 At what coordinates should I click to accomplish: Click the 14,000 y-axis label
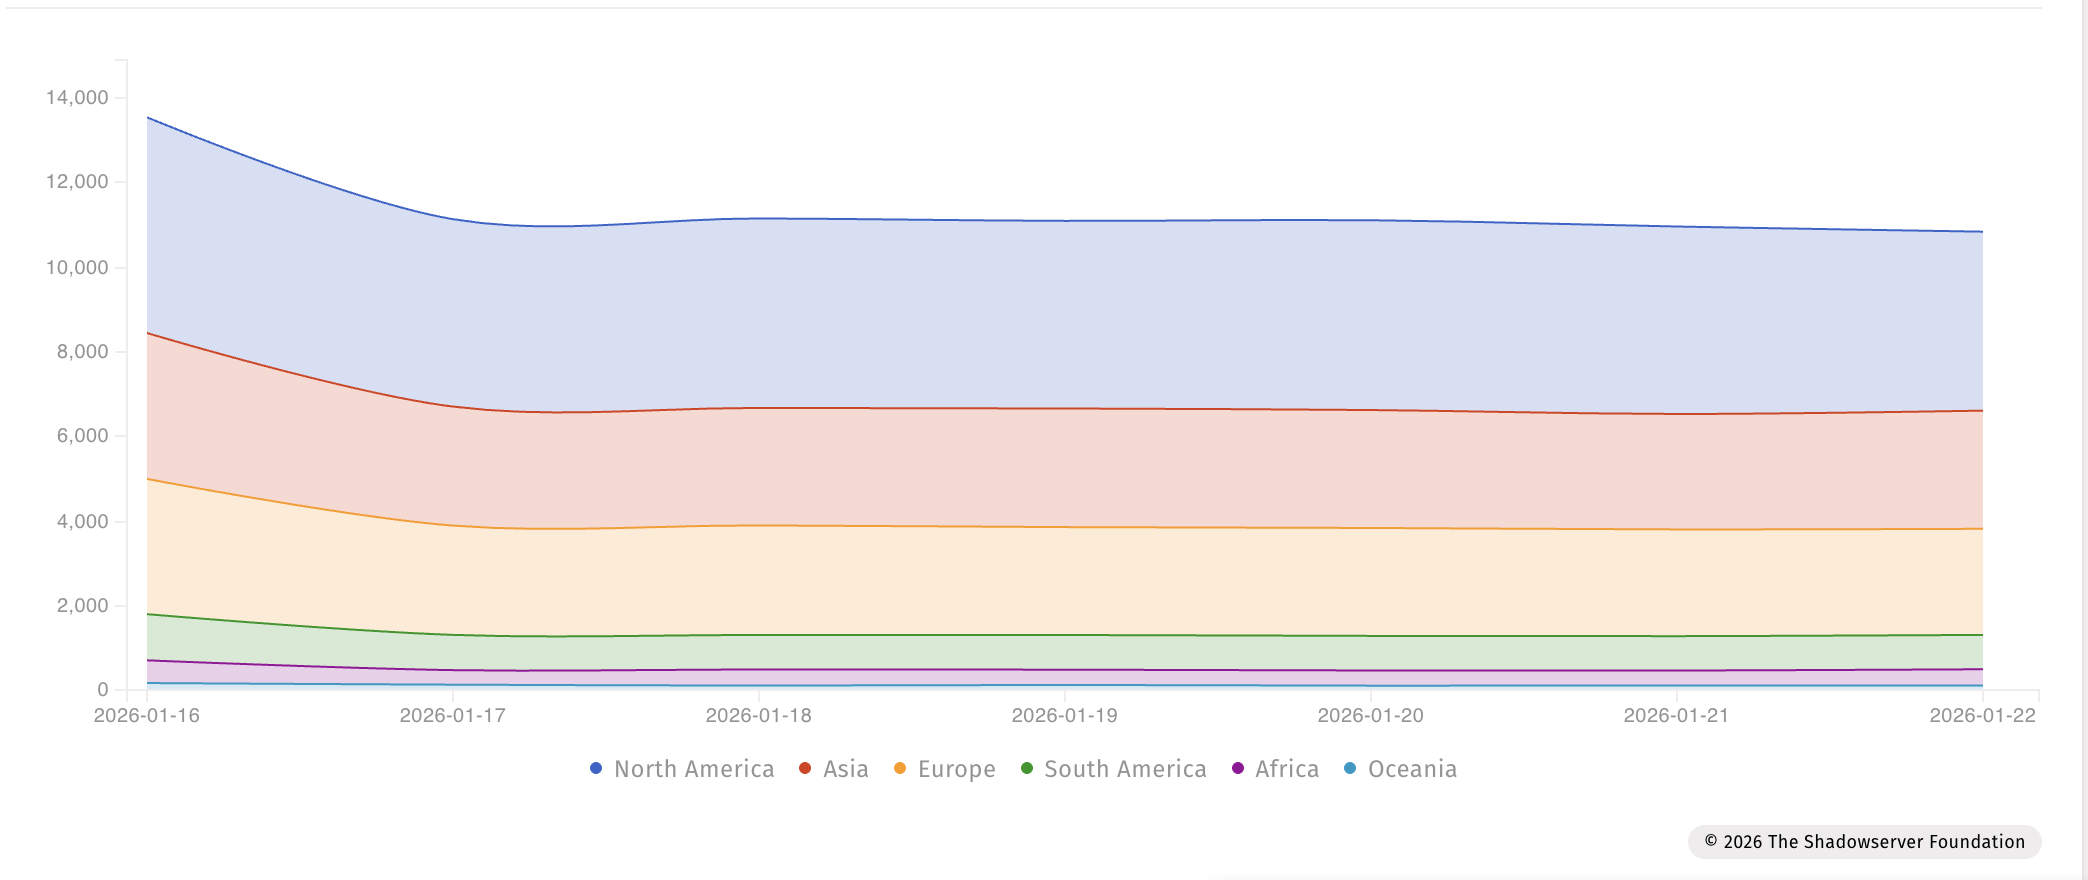point(77,98)
